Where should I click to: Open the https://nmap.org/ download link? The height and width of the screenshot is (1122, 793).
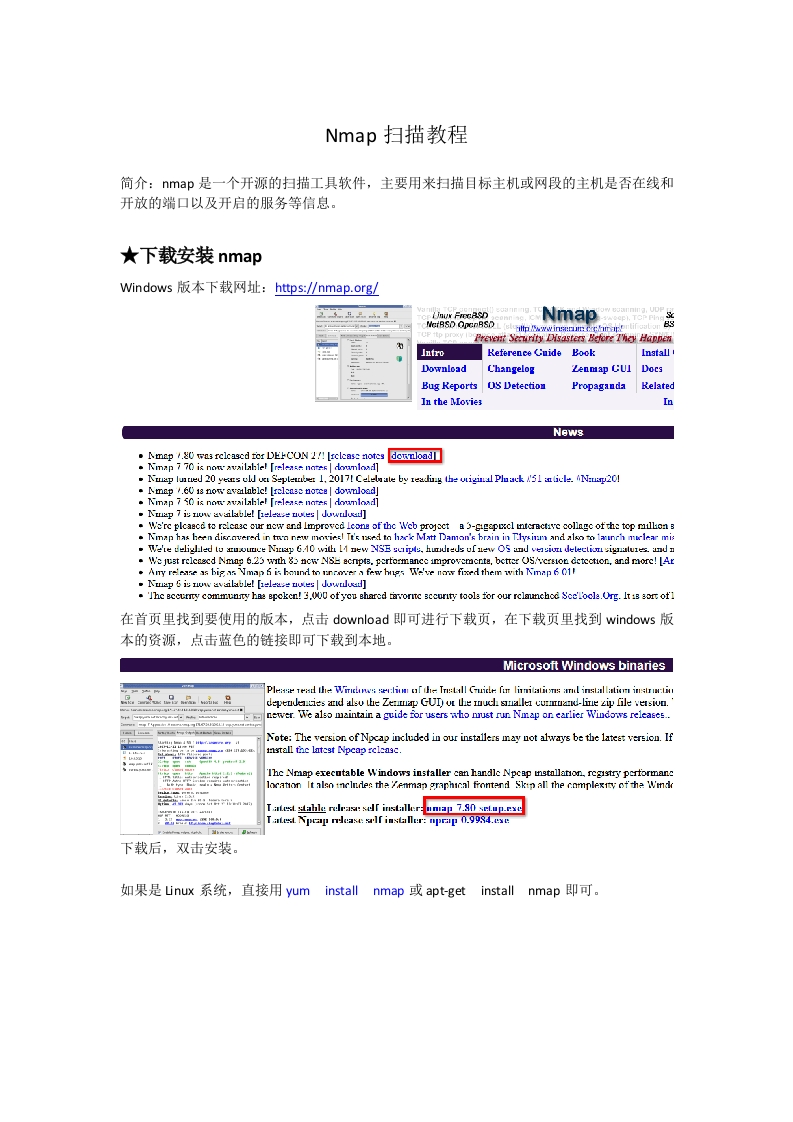(326, 288)
